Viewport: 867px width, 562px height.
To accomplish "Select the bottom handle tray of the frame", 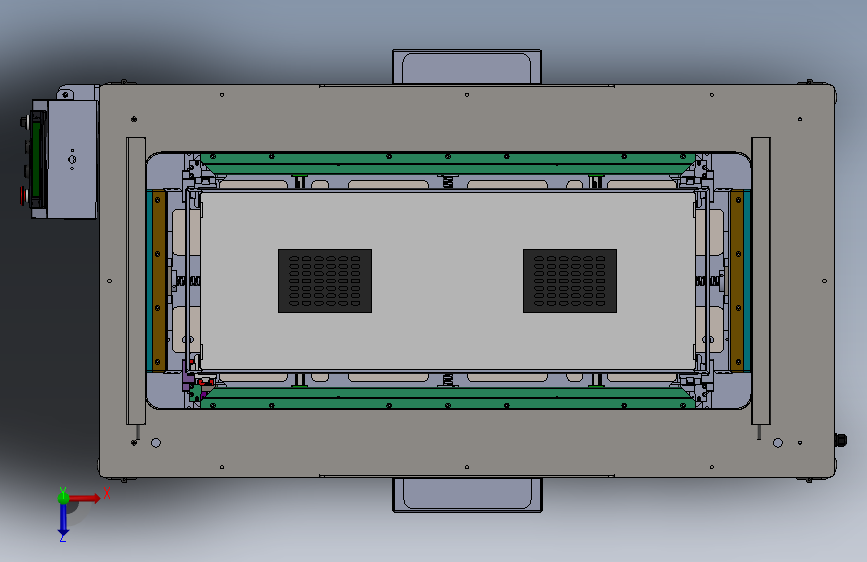I will 467,495.
